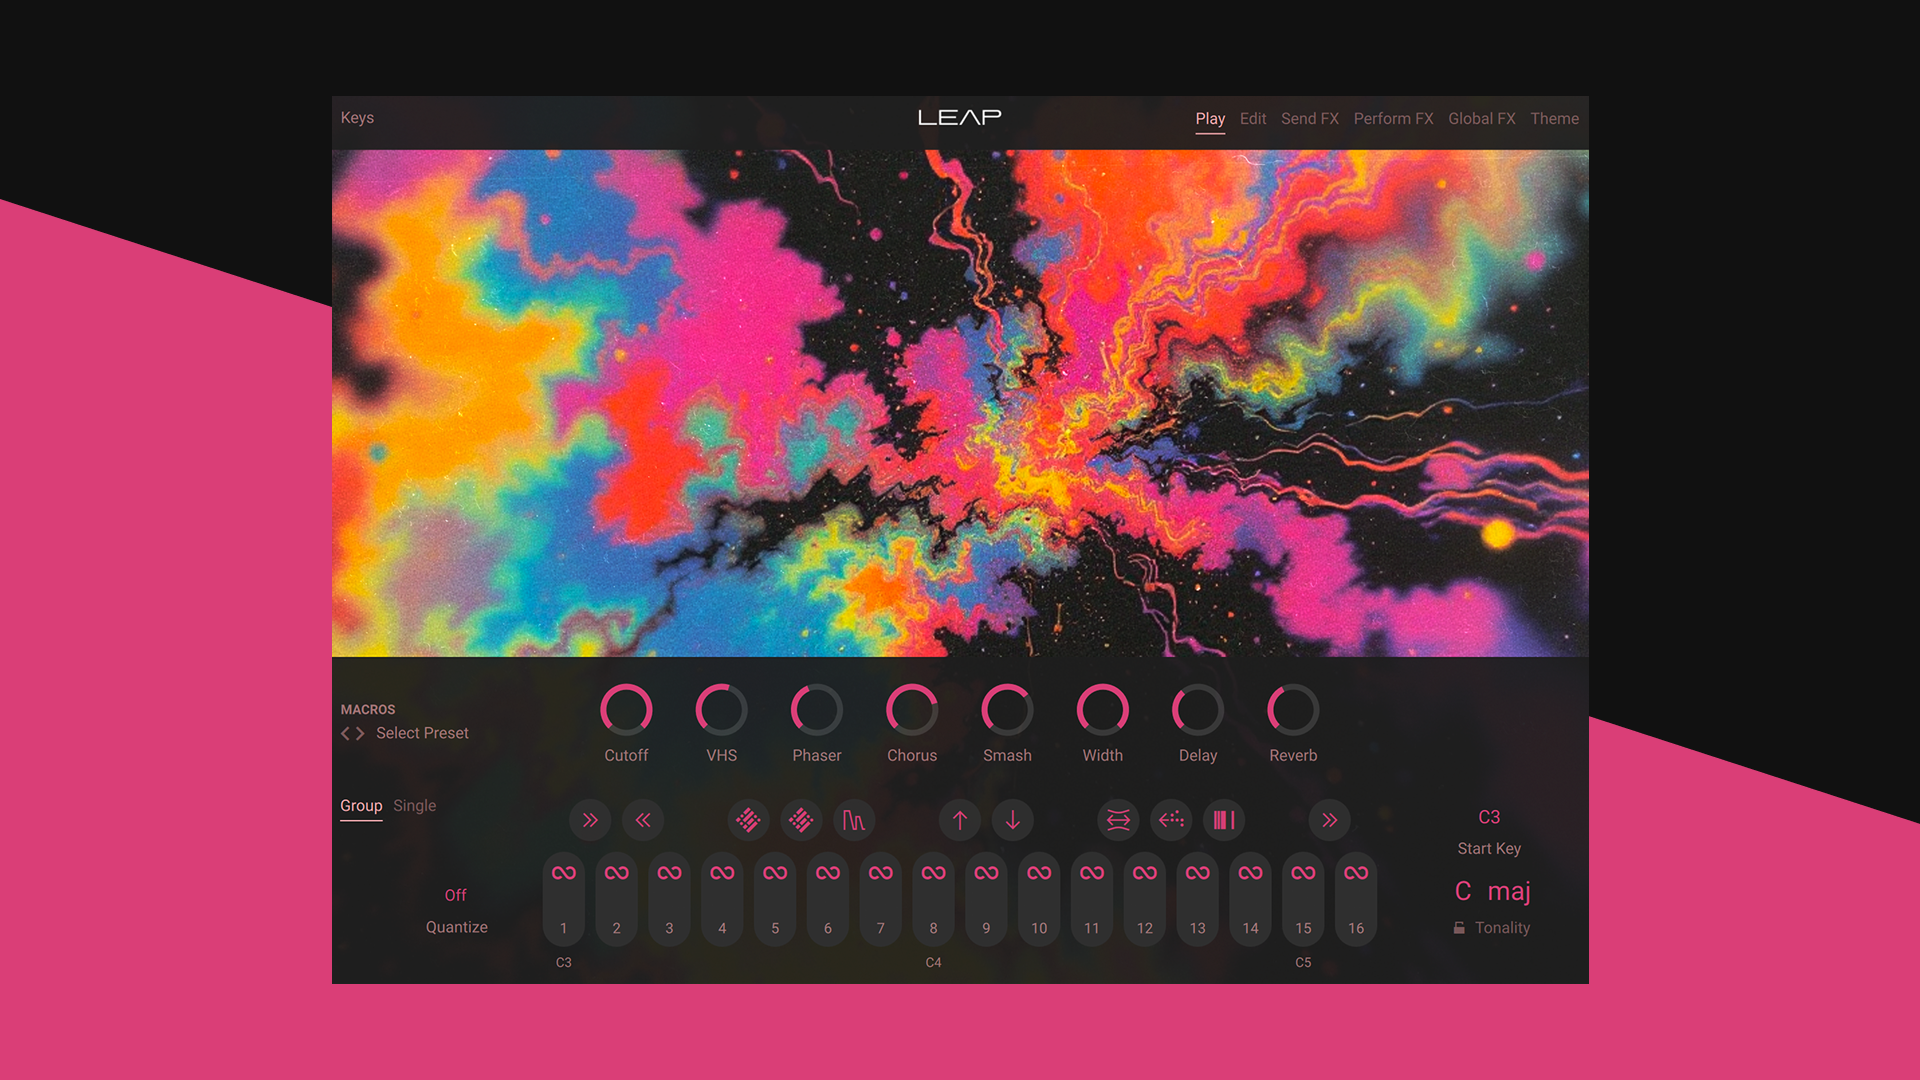Select the waveform shape icon
Image resolution: width=1920 pixels, height=1080 pixels.
coord(854,820)
